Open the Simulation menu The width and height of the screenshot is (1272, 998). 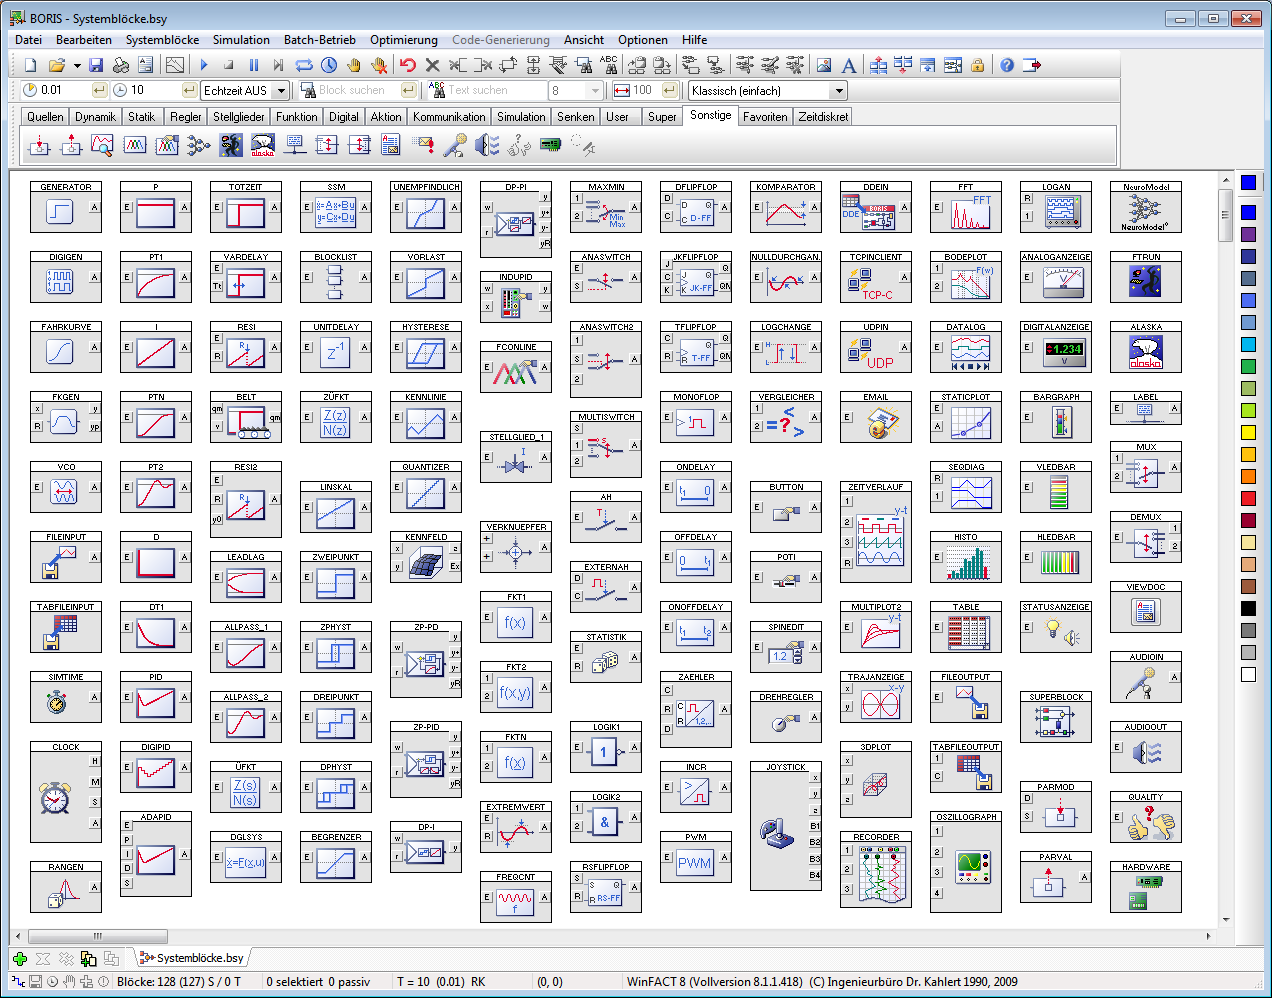click(x=241, y=40)
